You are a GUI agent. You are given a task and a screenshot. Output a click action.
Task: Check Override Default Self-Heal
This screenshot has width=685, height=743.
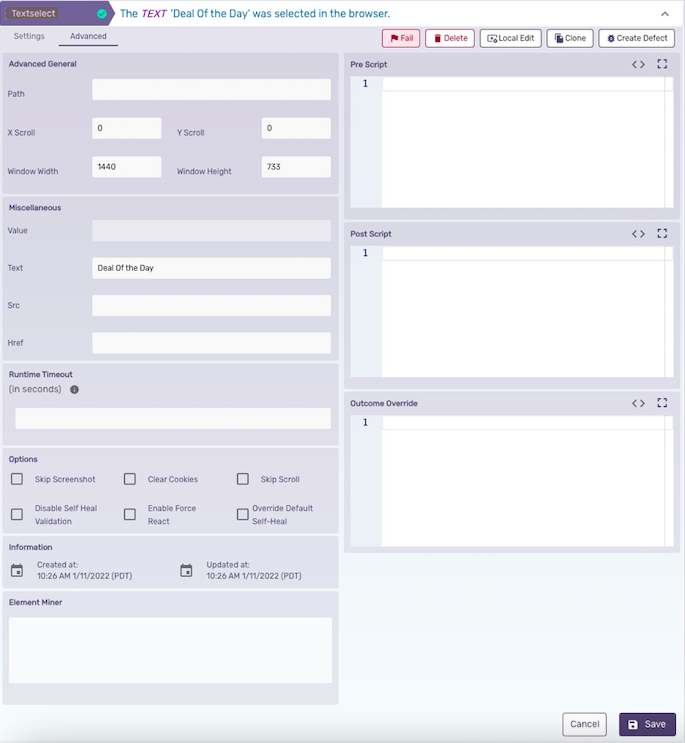[x=243, y=514]
